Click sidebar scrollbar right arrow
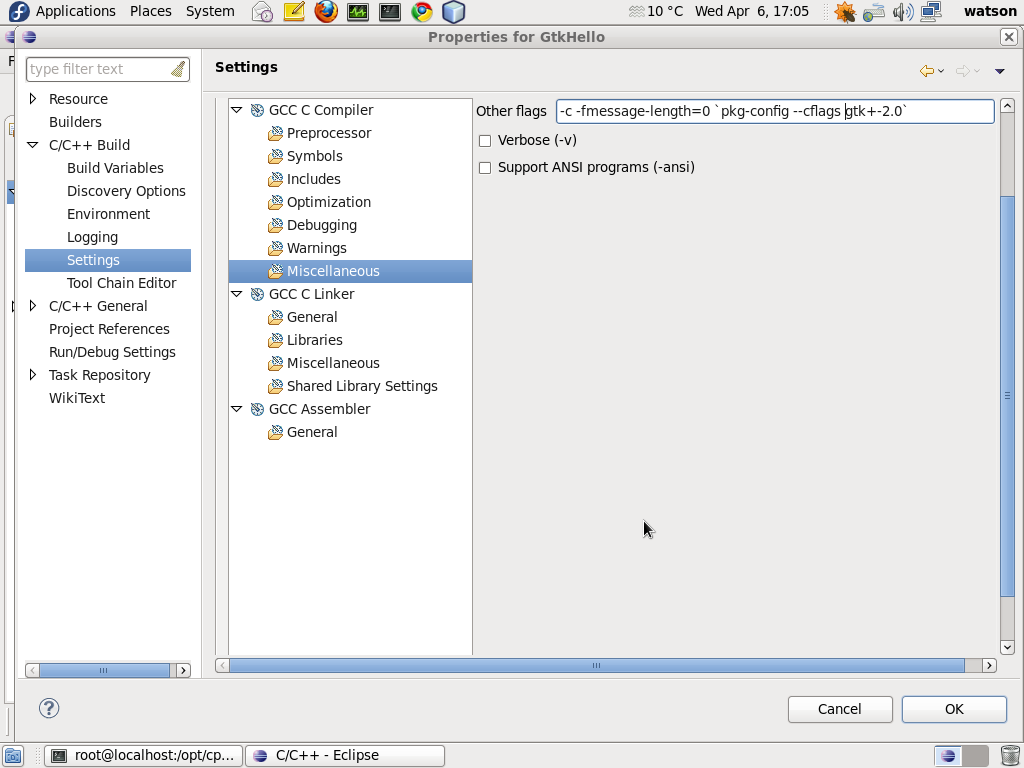The image size is (1024, 768). click(184, 671)
